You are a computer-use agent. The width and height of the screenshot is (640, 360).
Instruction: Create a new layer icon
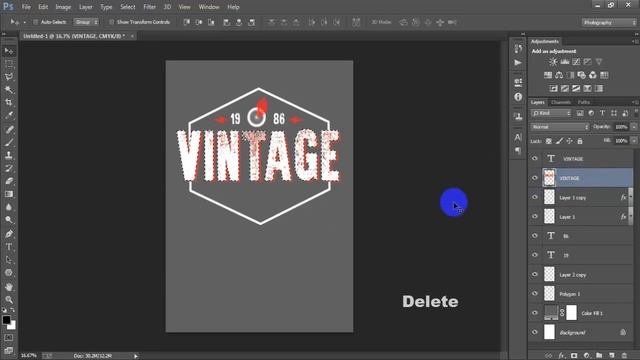pos(612,356)
